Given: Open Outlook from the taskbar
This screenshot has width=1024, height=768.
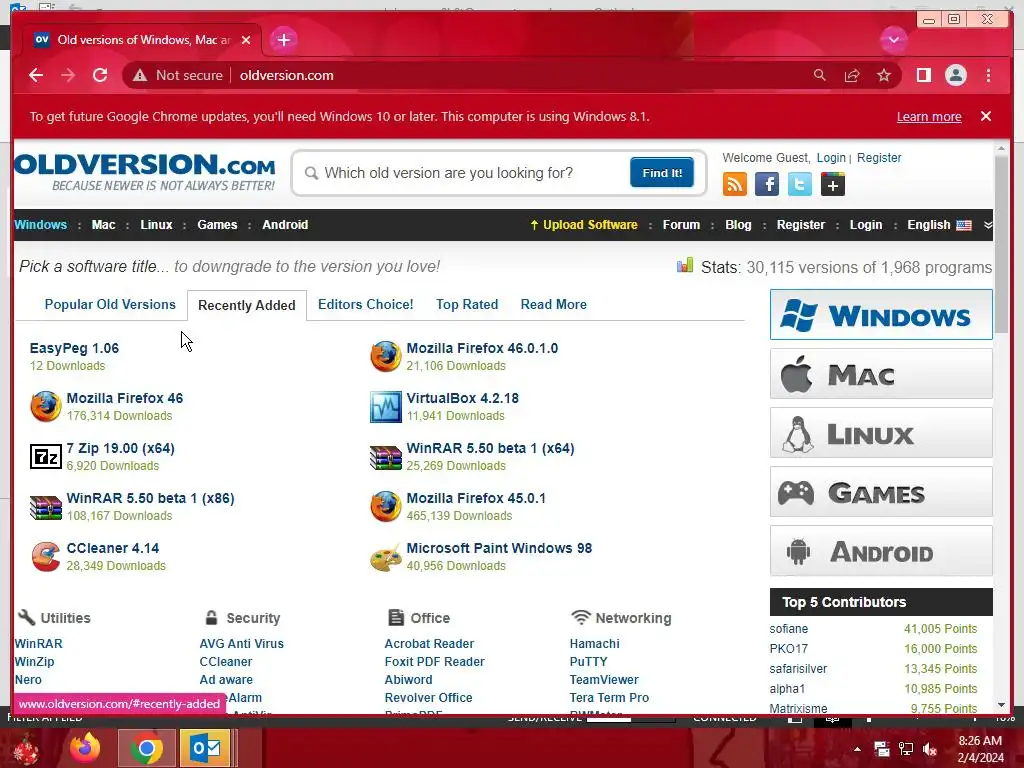Looking at the screenshot, I should tap(205, 748).
